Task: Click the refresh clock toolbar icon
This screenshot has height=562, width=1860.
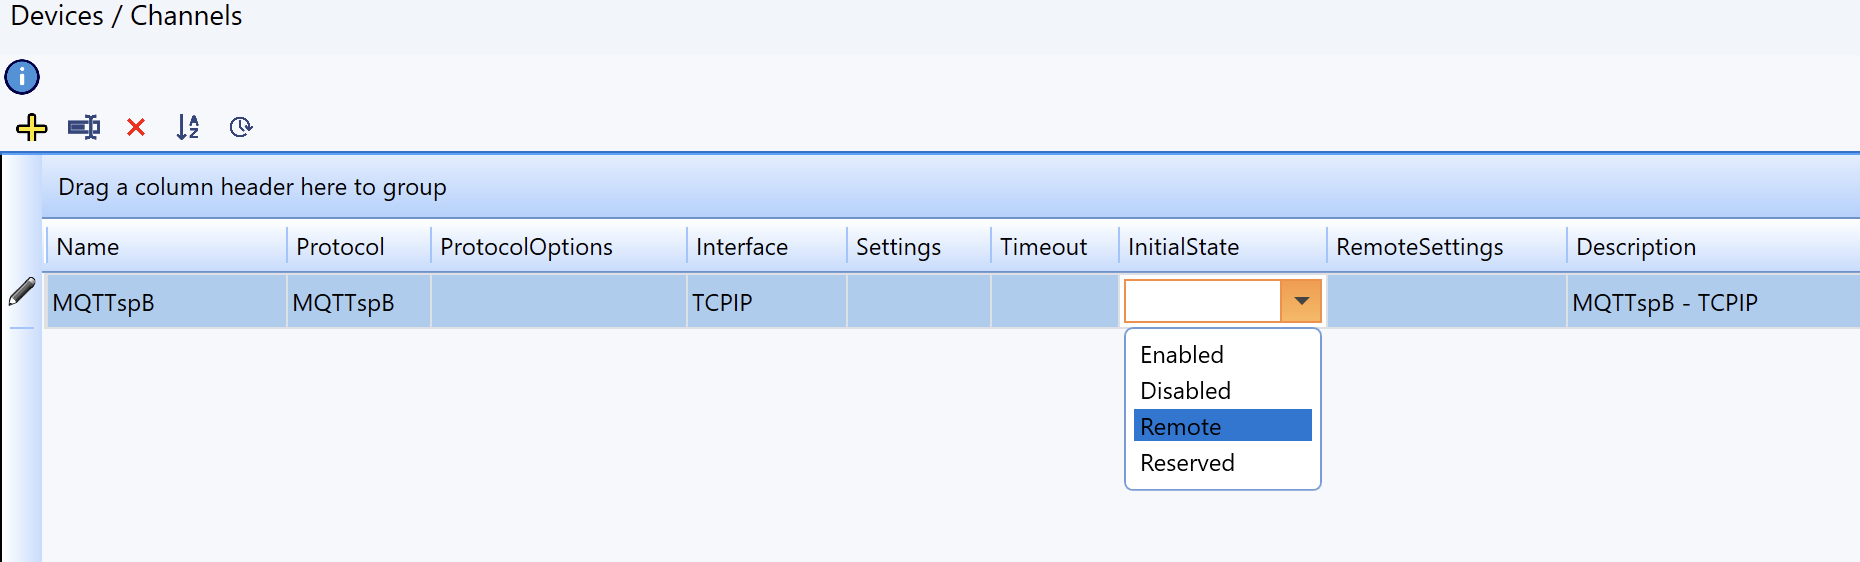Action: pyautogui.click(x=241, y=127)
